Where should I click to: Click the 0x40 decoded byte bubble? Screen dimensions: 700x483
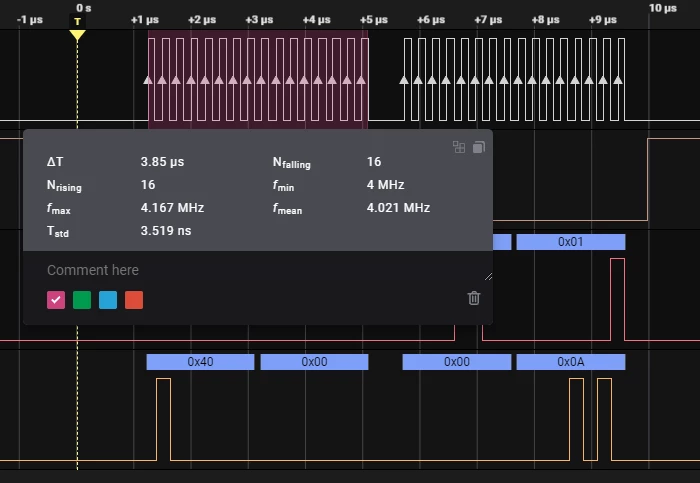point(200,362)
